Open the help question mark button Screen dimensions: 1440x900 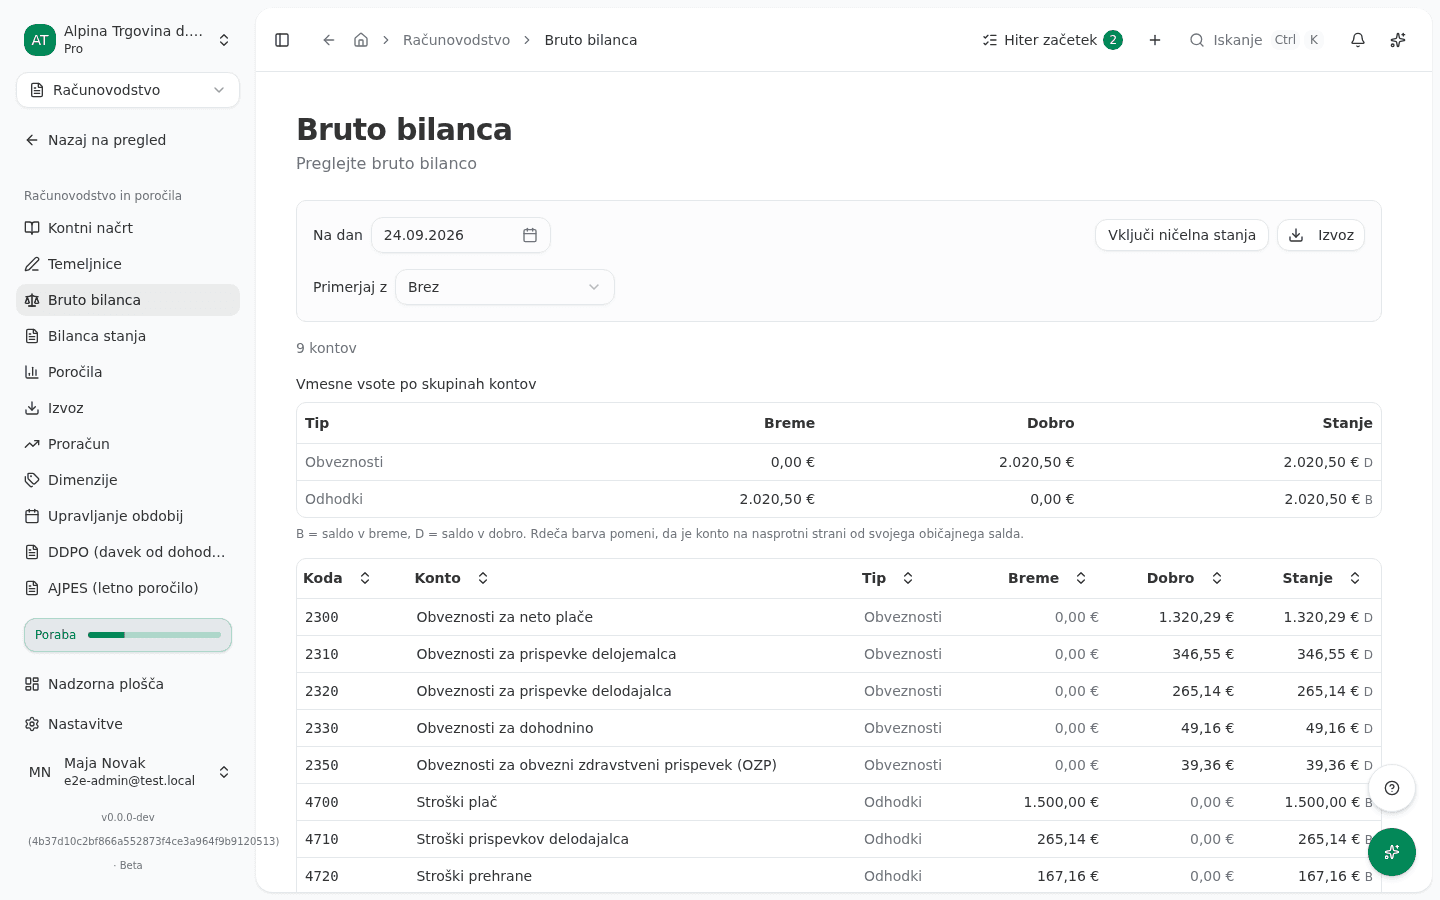point(1392,788)
